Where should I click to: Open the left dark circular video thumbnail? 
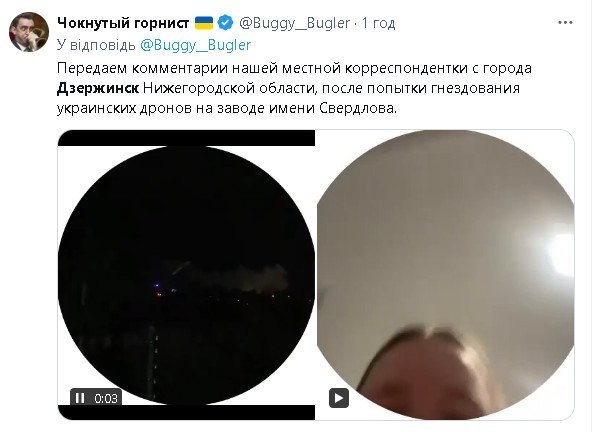(x=186, y=275)
